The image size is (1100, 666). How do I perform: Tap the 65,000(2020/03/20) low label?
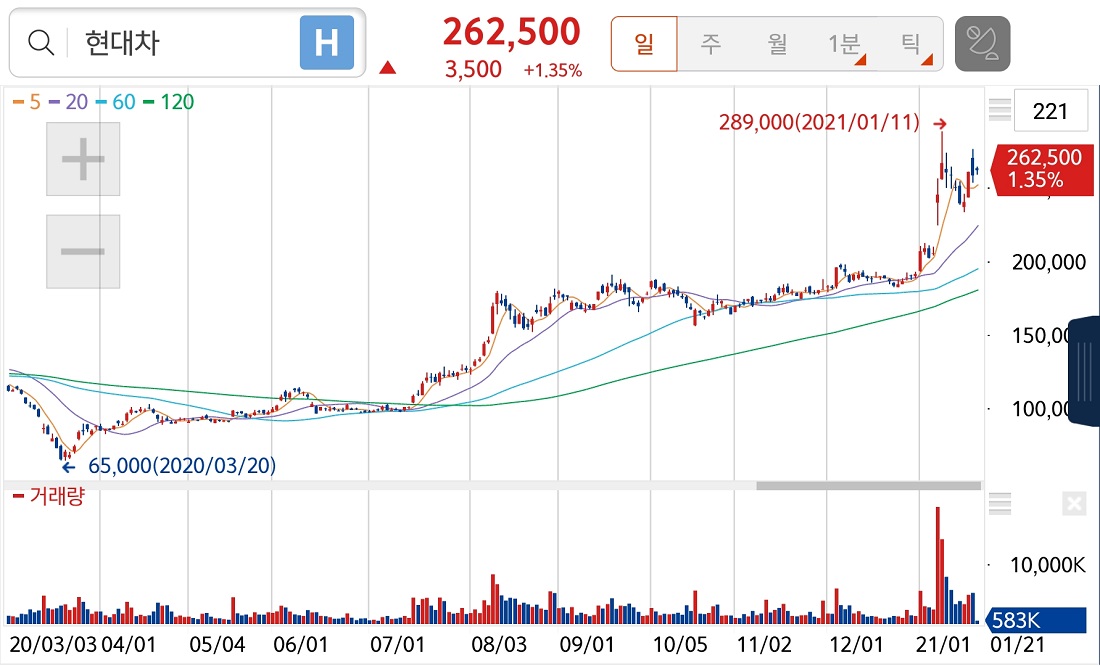(182, 466)
